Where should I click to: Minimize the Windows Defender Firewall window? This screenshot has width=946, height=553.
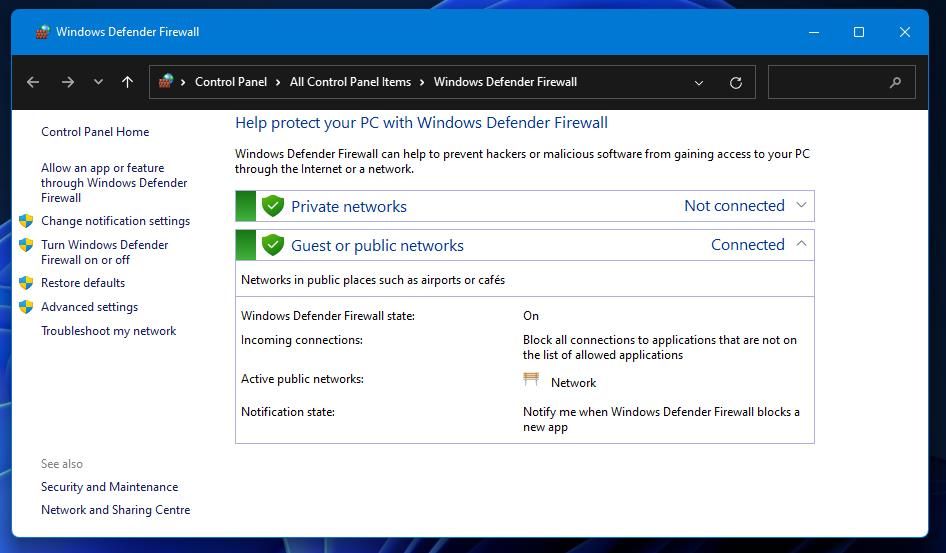pyautogui.click(x=814, y=32)
